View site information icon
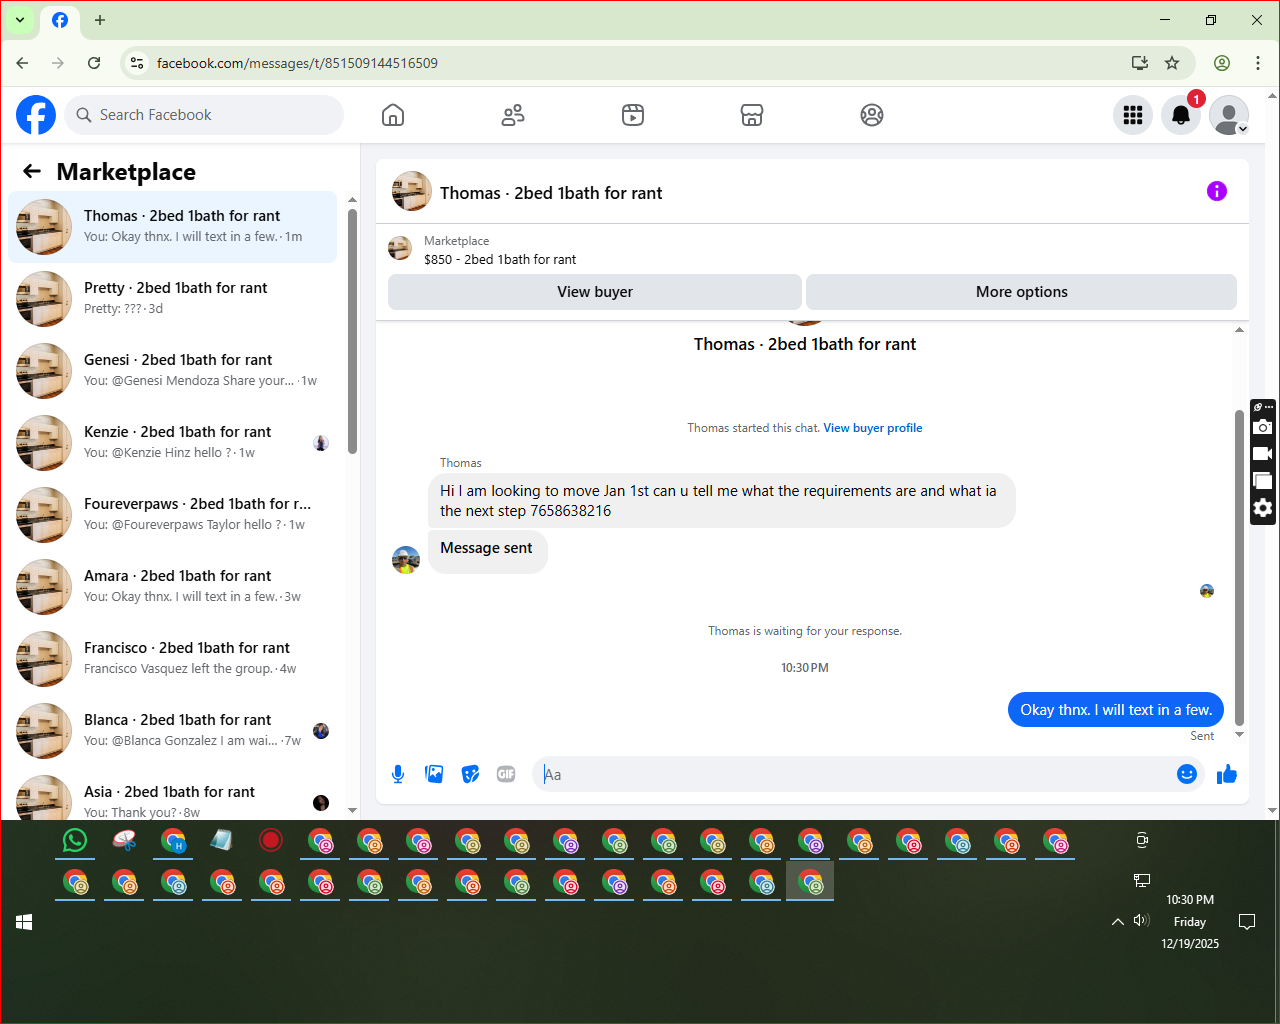Screen dimensions: 1280x1024 coord(137,63)
